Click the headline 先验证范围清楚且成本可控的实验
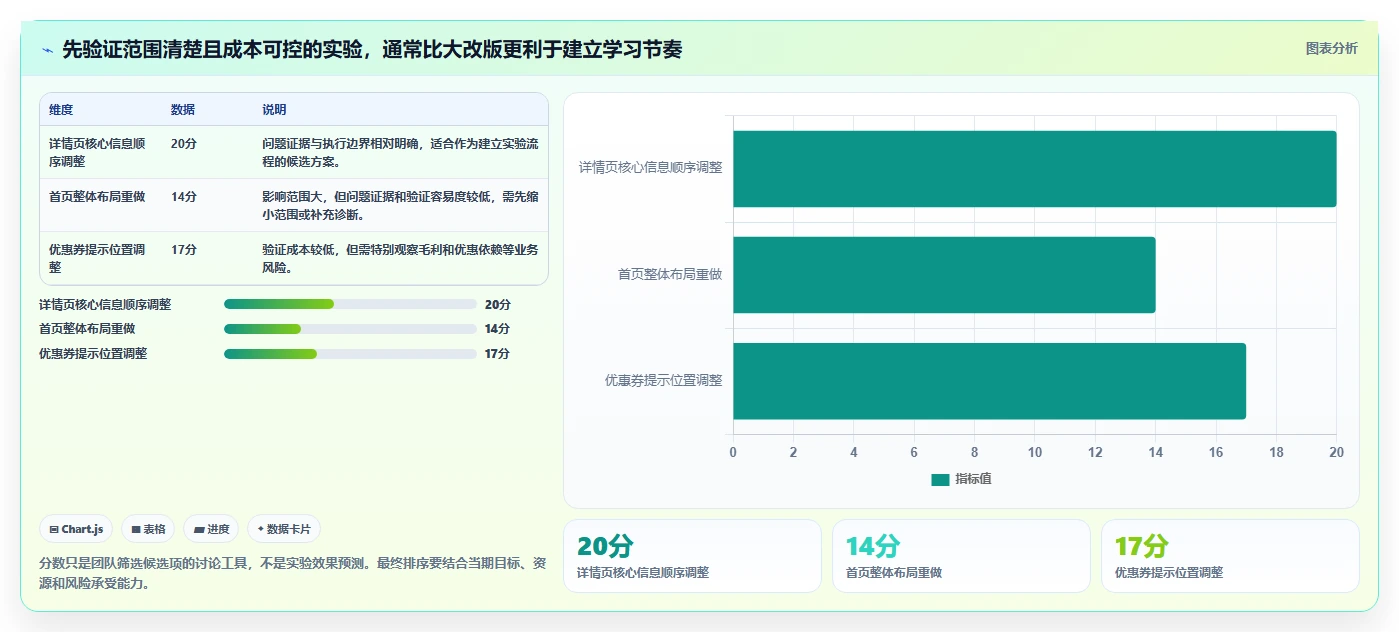Screen dimensions: 1399x632 [x=372, y=49]
